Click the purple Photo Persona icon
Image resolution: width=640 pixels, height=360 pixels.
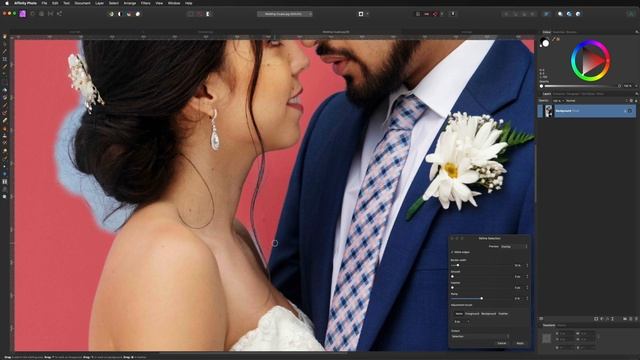pos(23,13)
